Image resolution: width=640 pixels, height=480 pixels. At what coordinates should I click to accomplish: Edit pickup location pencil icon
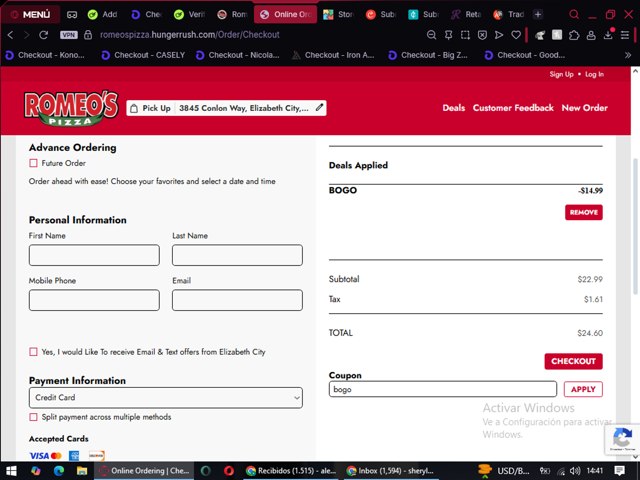[x=319, y=108]
